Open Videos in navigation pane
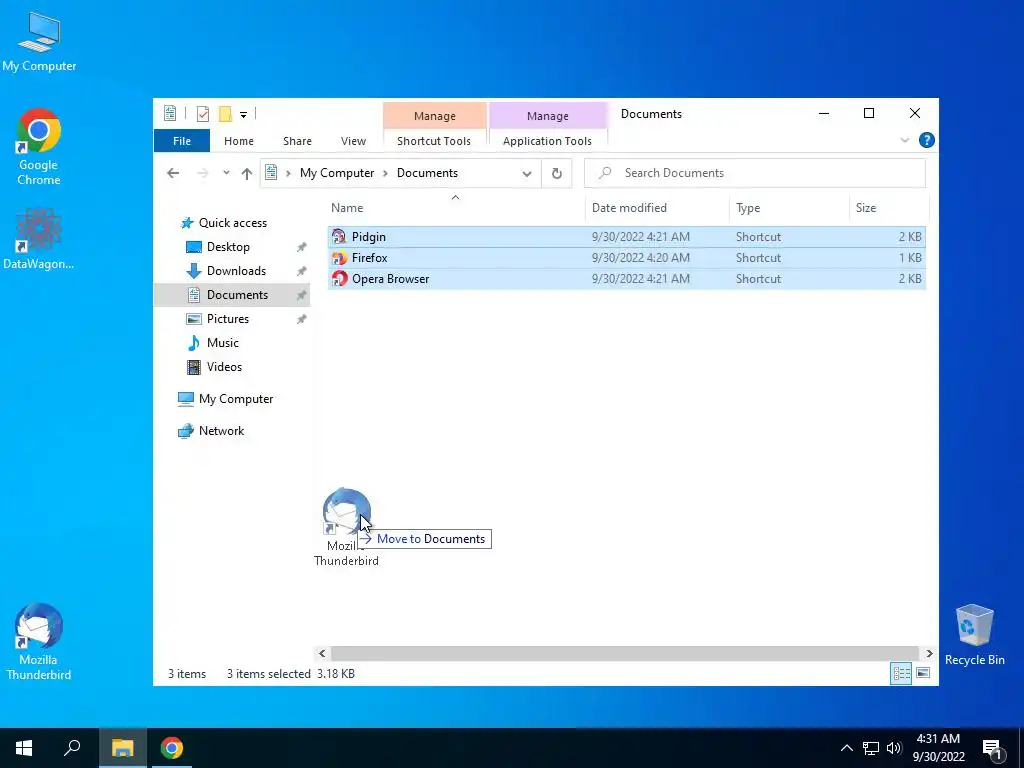The width and height of the screenshot is (1024, 768). (x=224, y=367)
